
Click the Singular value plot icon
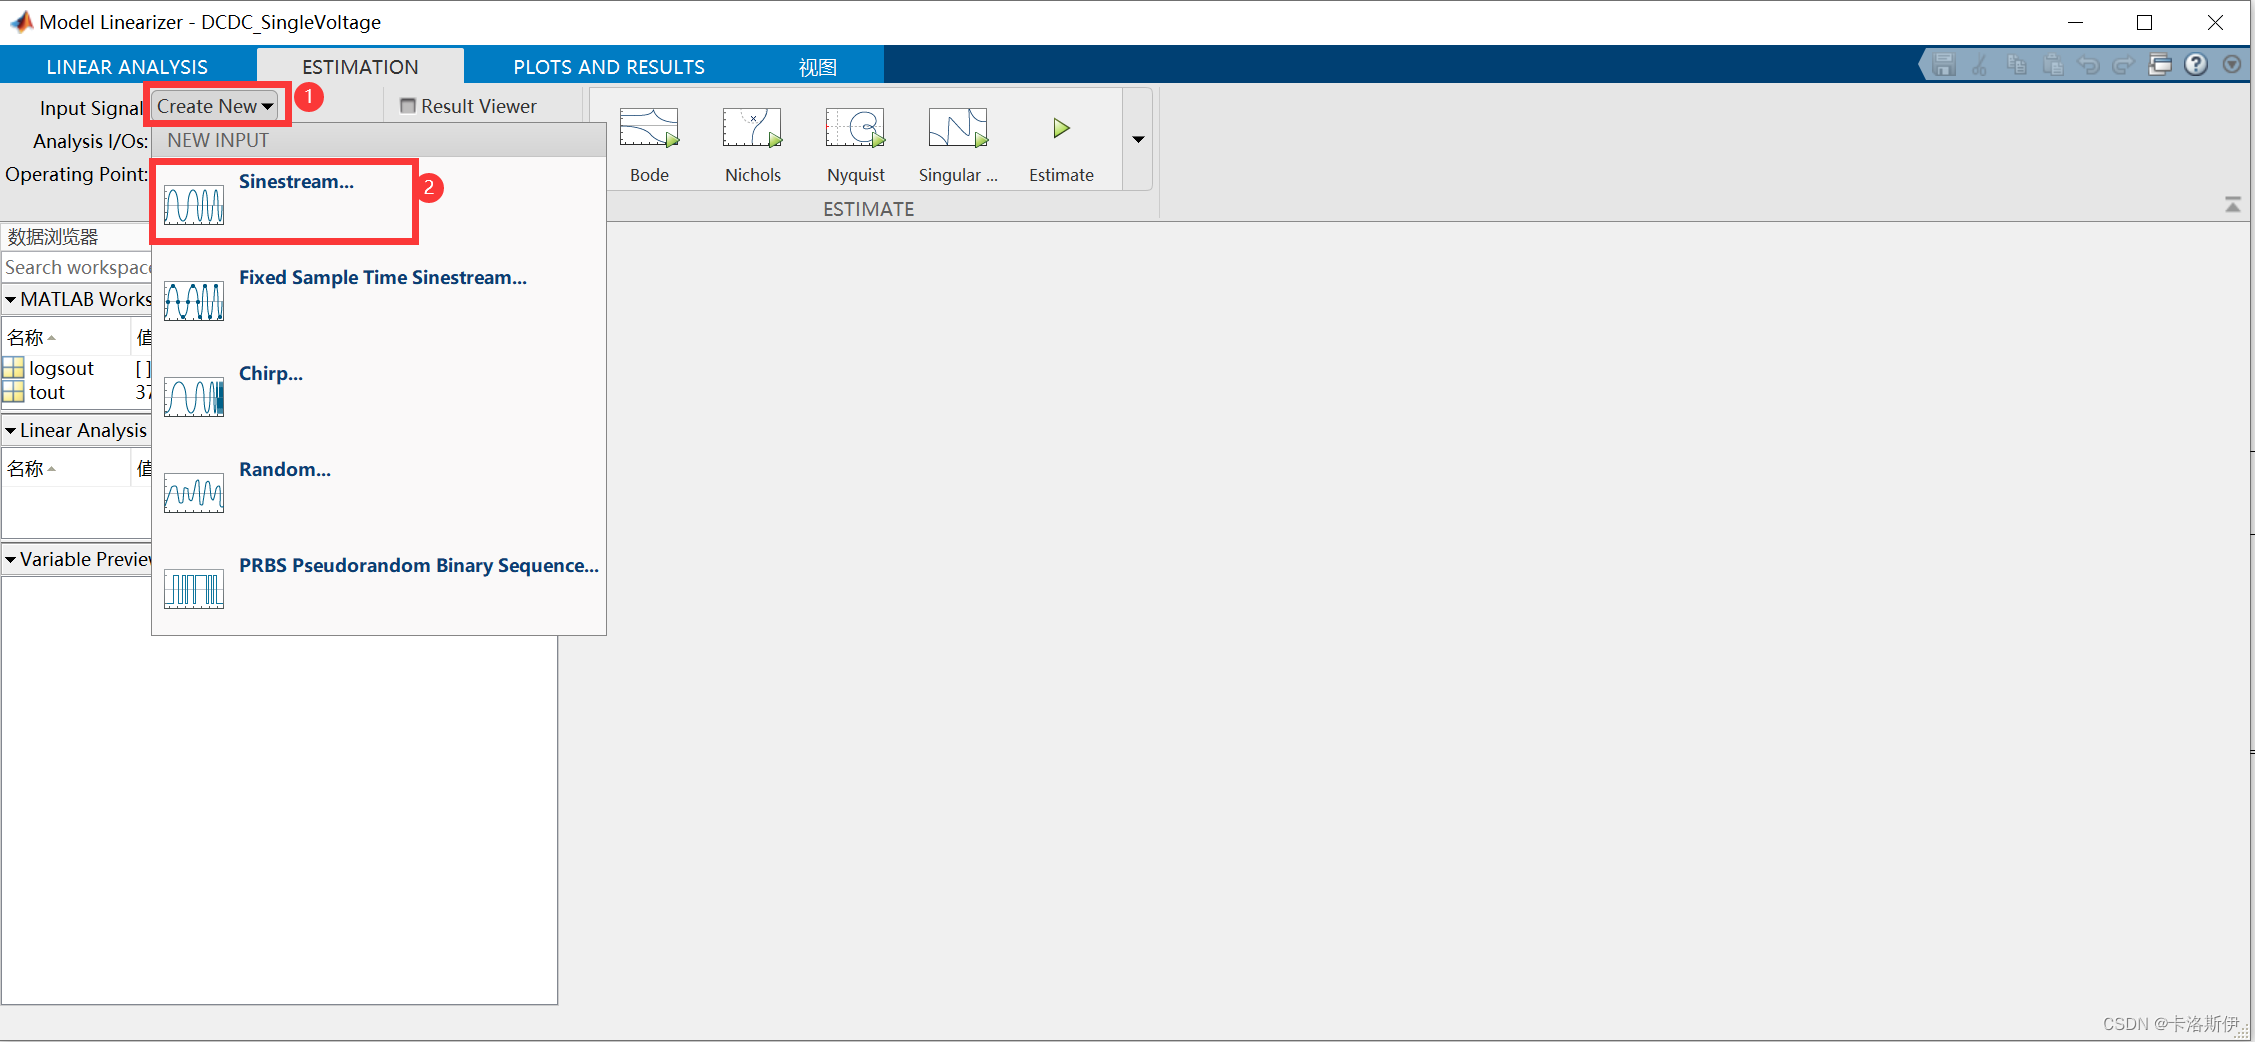pos(958,128)
